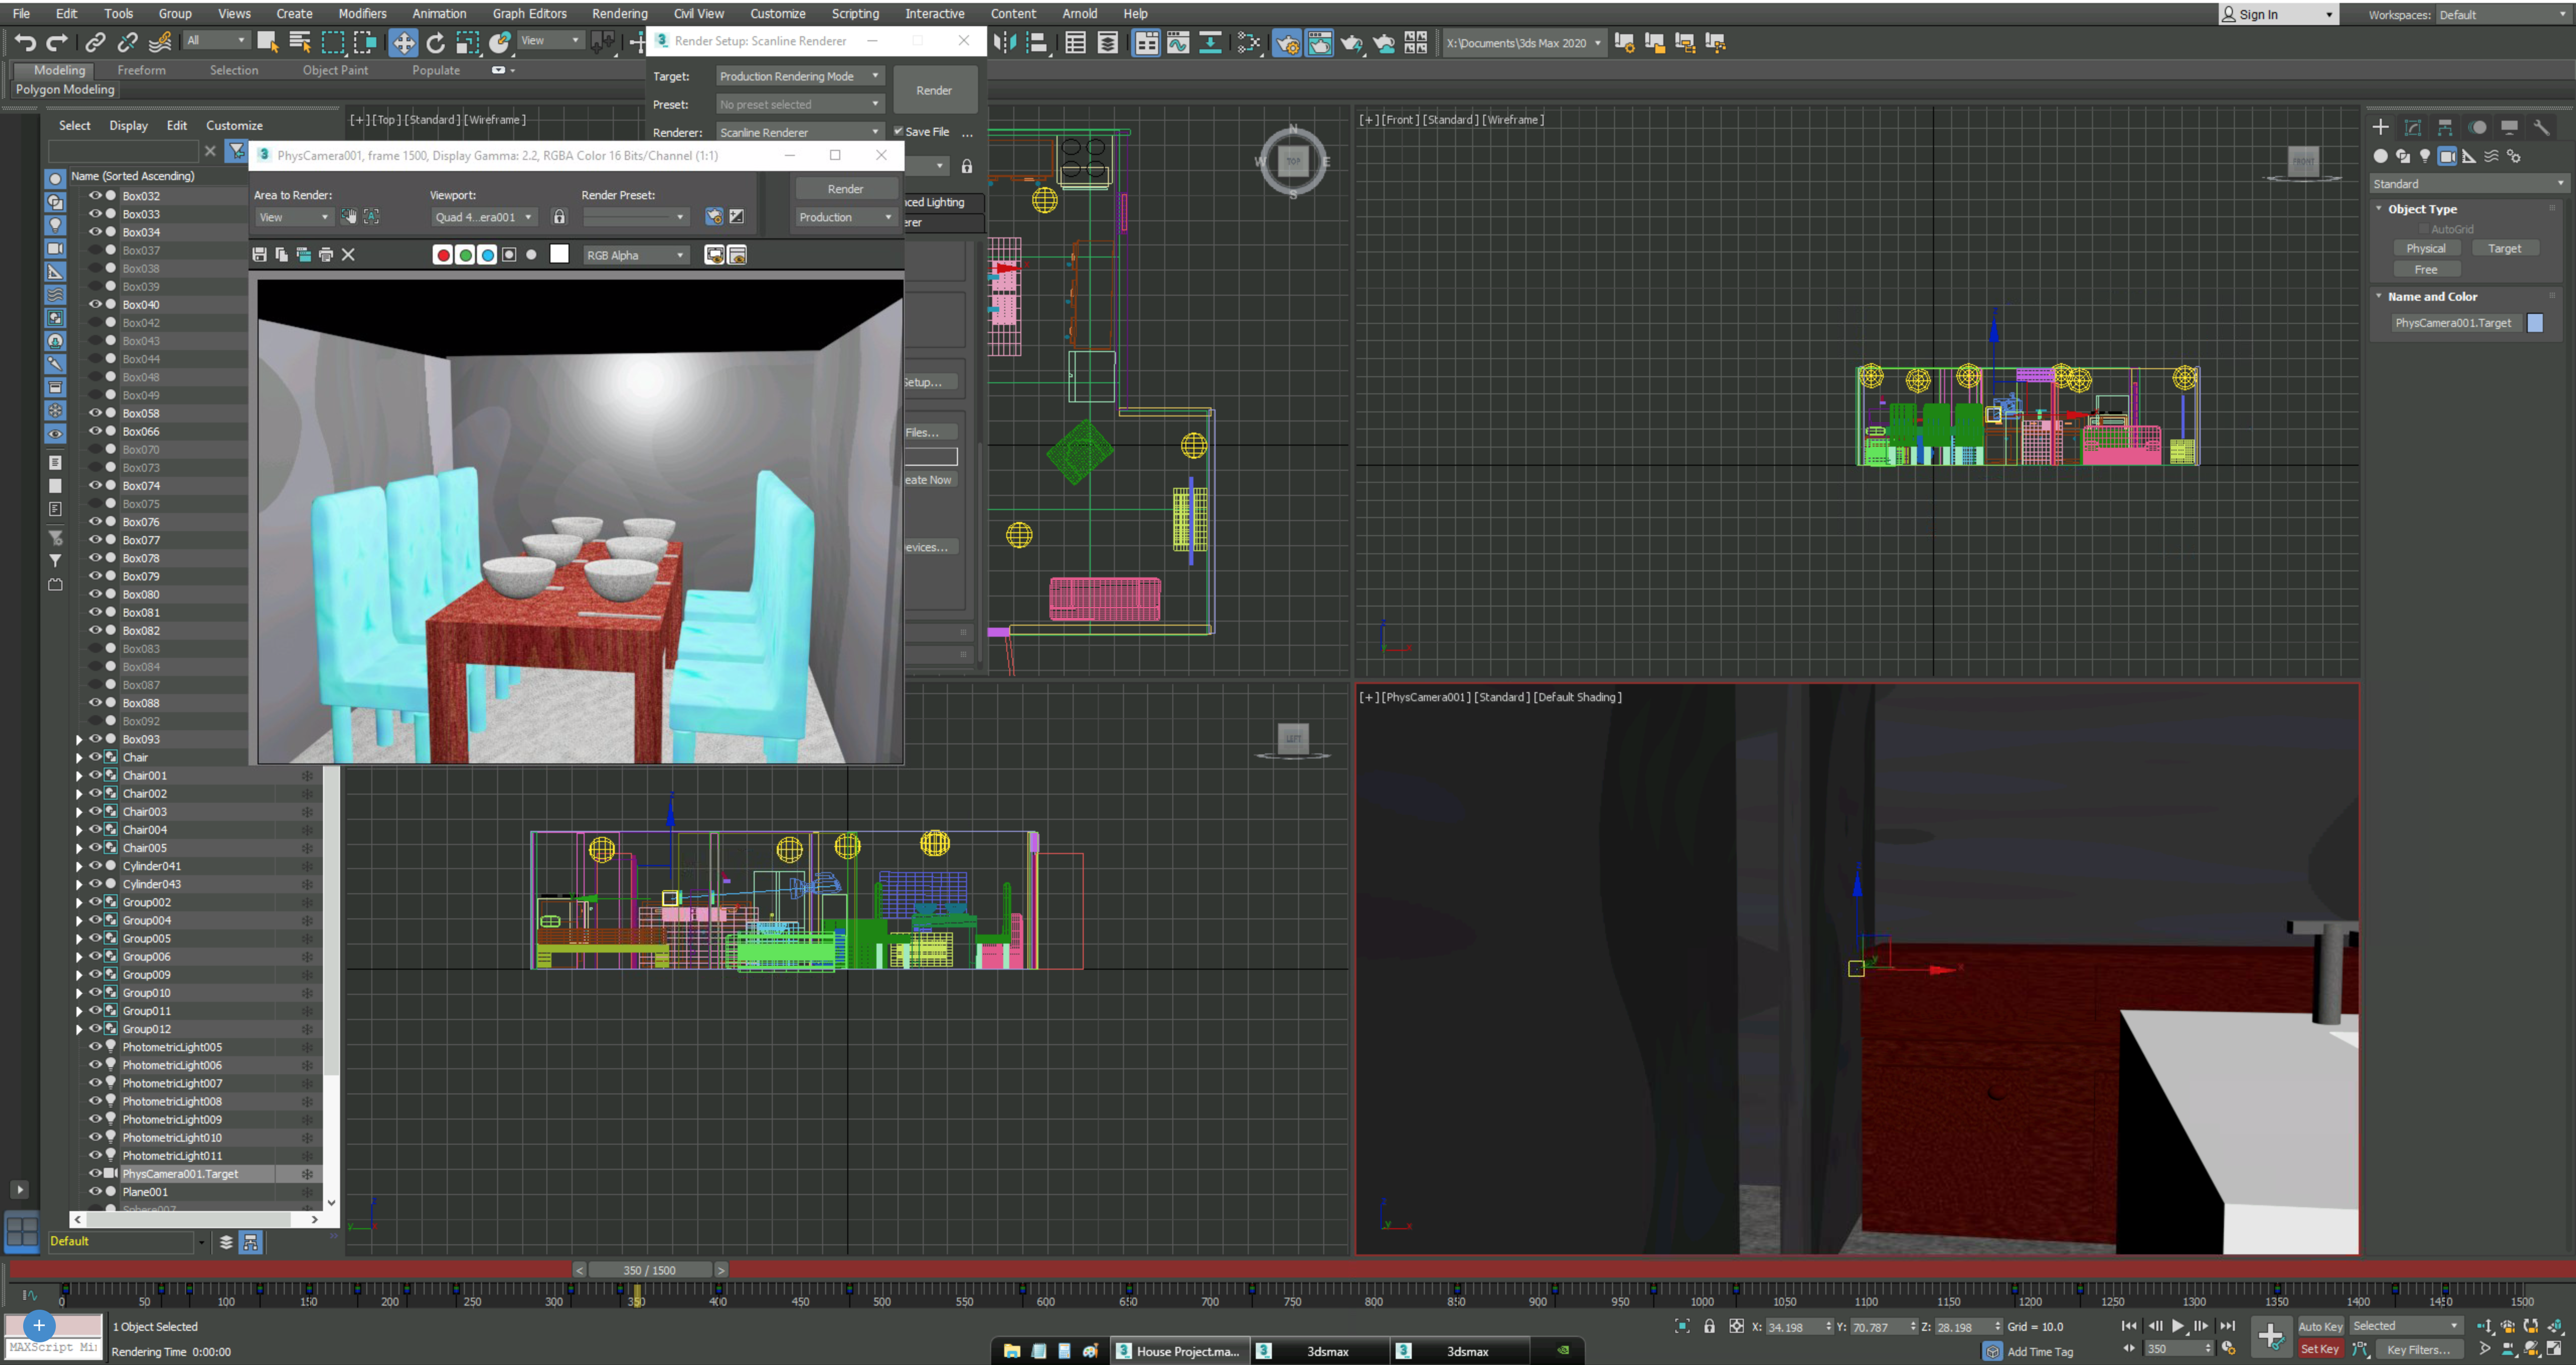Open Time Configuration icon

[x=2229, y=1348]
